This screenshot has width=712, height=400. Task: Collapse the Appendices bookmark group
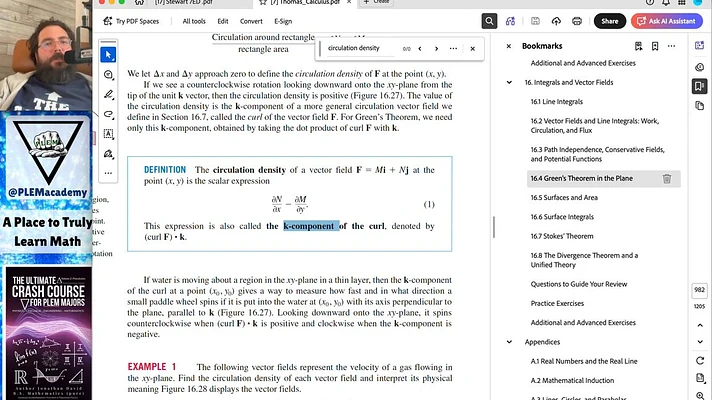509,342
